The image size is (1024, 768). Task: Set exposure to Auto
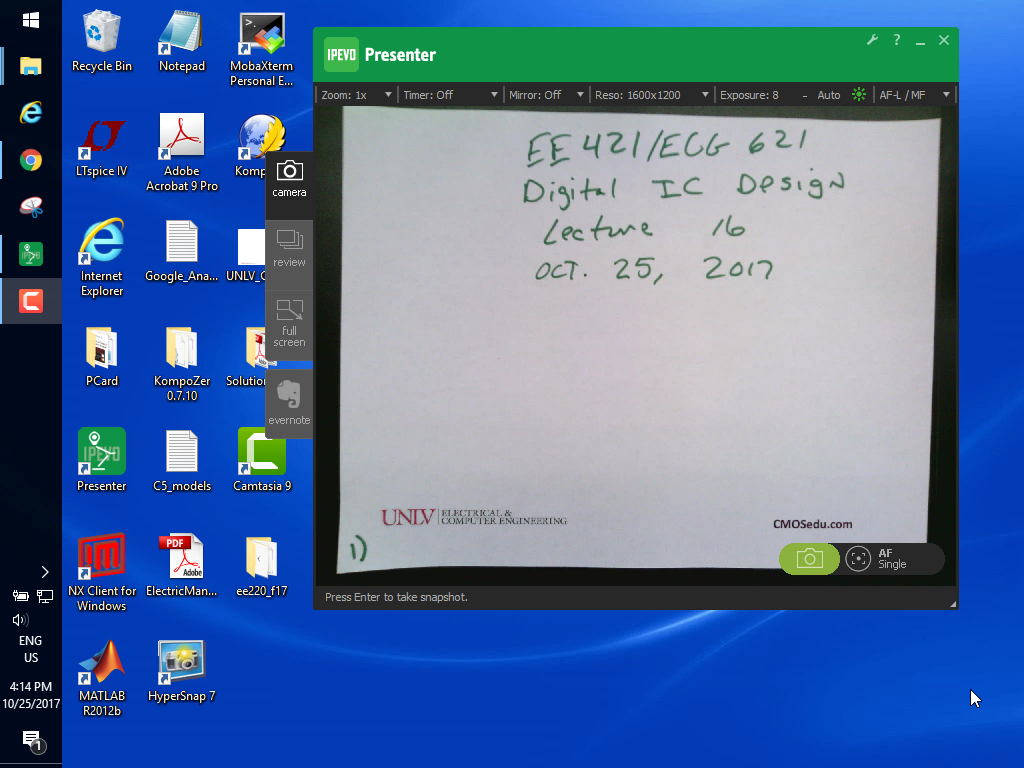(x=829, y=95)
